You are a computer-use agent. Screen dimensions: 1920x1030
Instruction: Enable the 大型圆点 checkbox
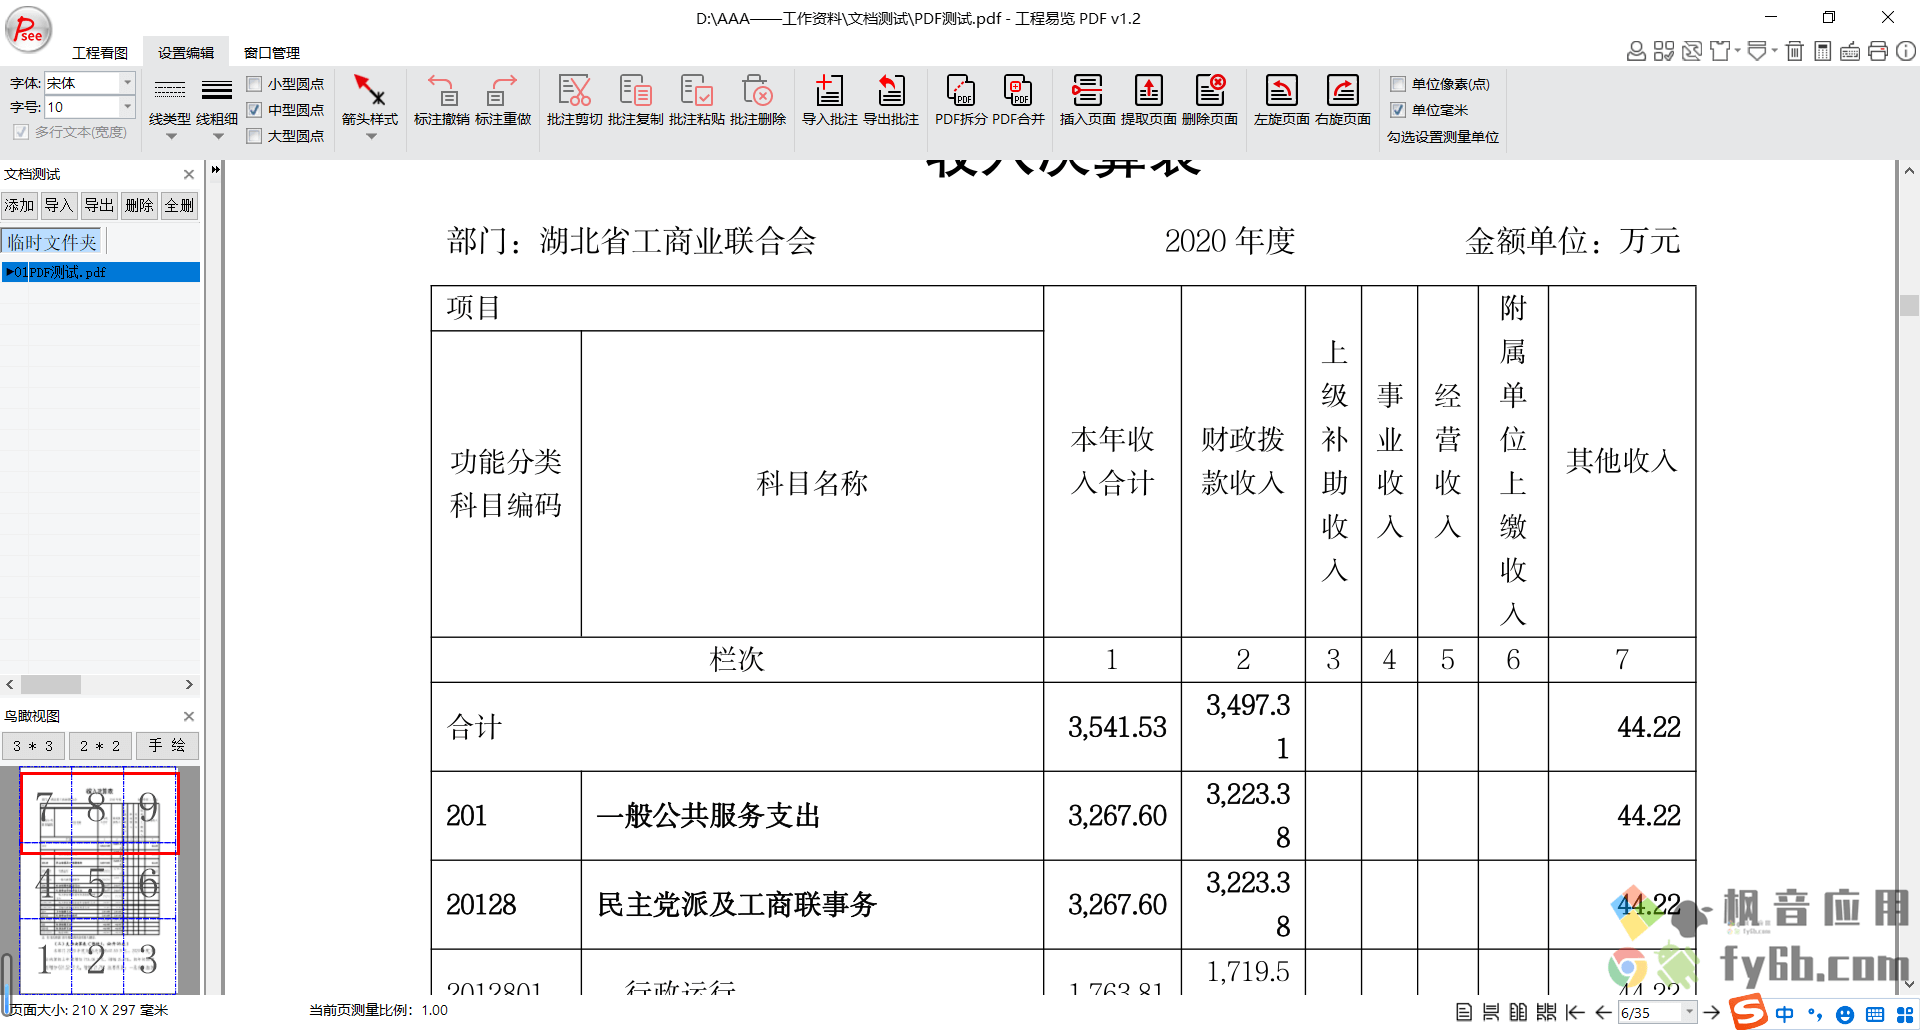(x=254, y=136)
